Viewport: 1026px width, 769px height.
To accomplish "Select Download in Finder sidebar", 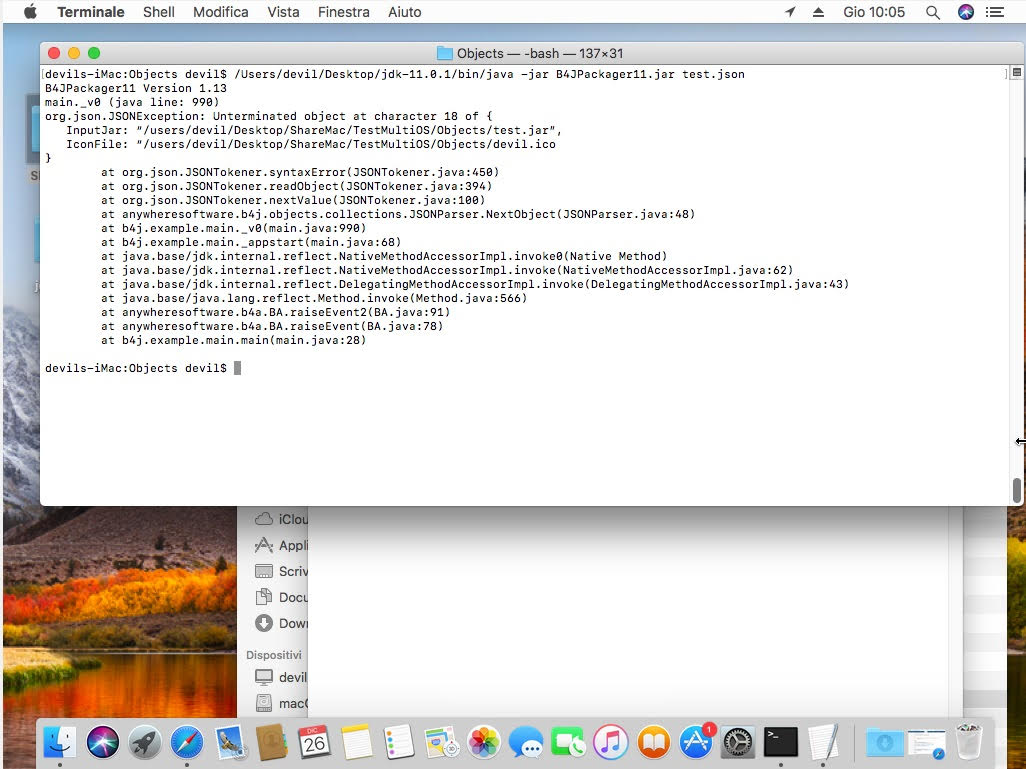I will 281,623.
